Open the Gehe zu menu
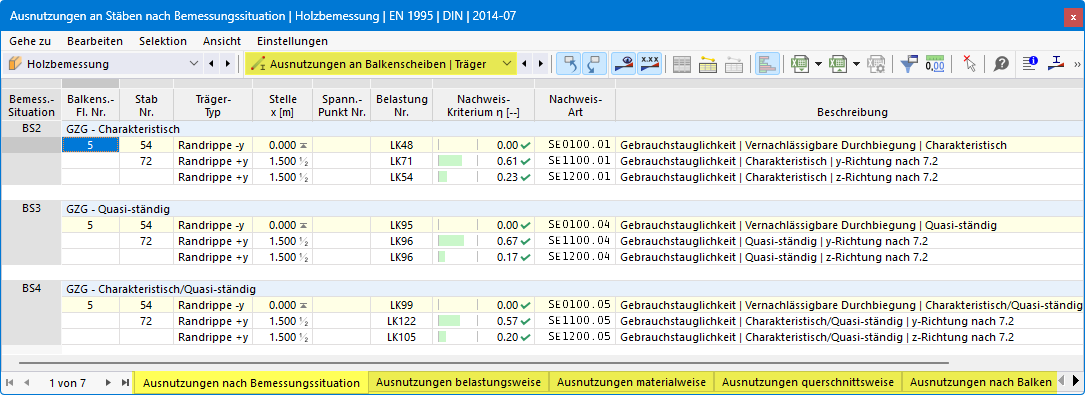The width and height of the screenshot is (1085, 395). (x=30, y=41)
